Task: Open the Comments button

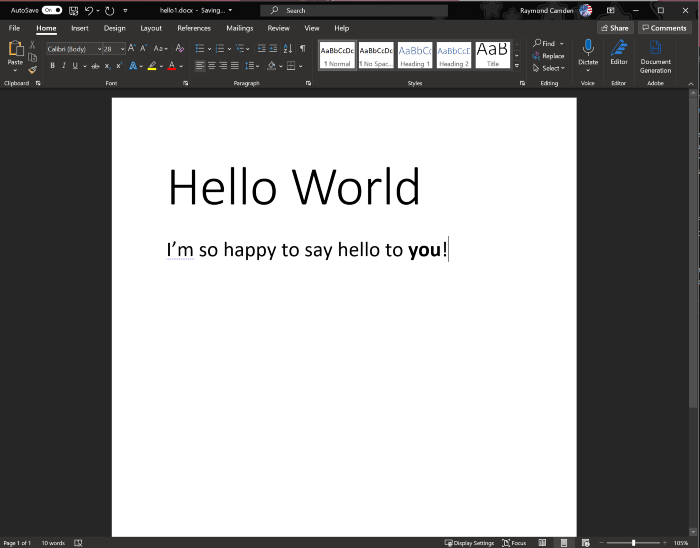Action: pyautogui.click(x=664, y=28)
